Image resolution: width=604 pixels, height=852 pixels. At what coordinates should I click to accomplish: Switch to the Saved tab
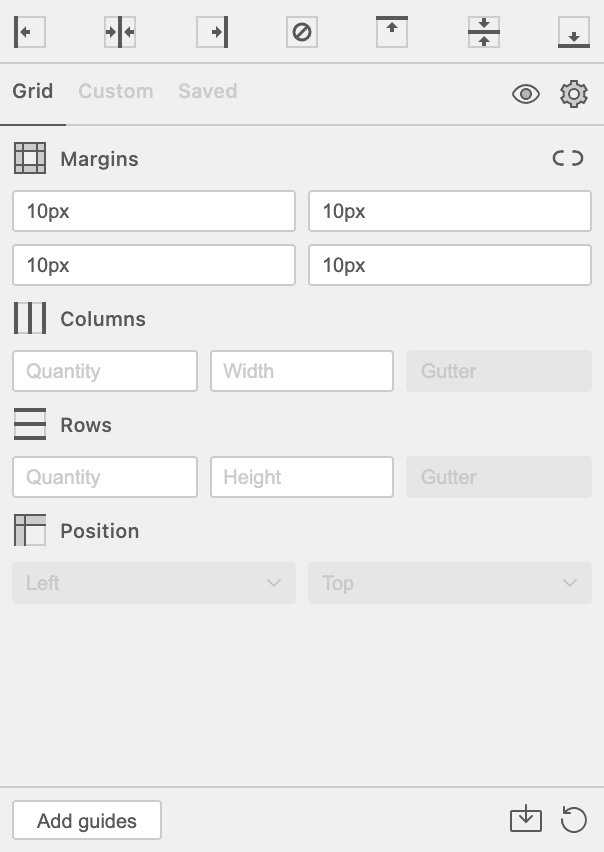click(207, 91)
